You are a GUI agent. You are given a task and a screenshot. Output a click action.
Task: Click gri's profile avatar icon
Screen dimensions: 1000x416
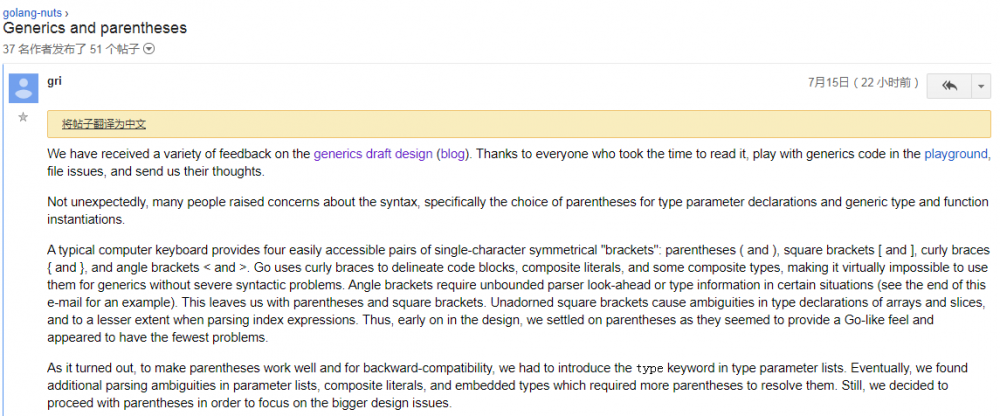coord(24,88)
